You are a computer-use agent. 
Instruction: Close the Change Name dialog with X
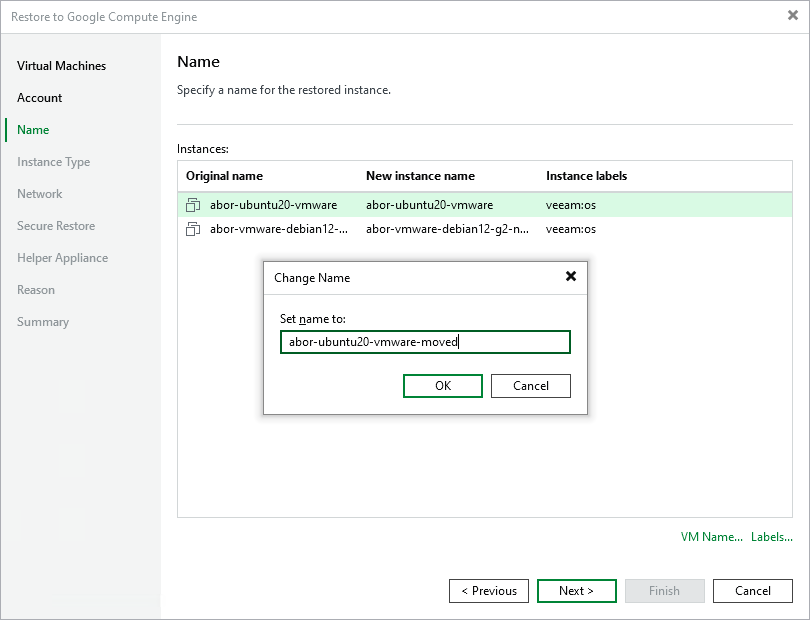coord(571,276)
